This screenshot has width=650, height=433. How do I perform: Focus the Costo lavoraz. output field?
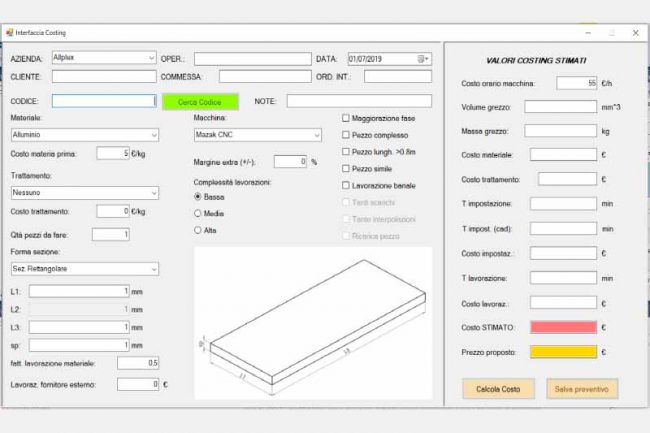coord(563,302)
